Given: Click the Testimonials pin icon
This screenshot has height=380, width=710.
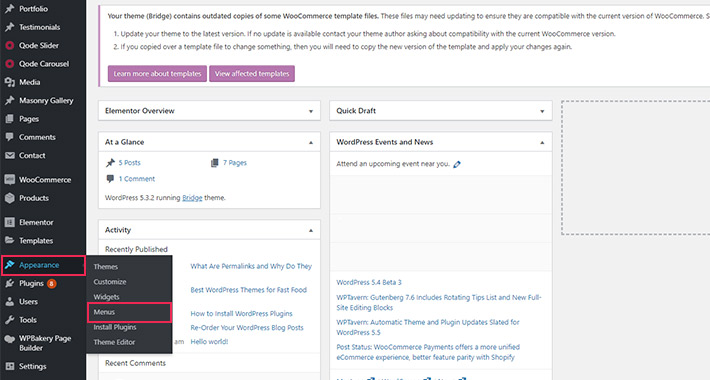Looking at the screenshot, I should (10, 27).
